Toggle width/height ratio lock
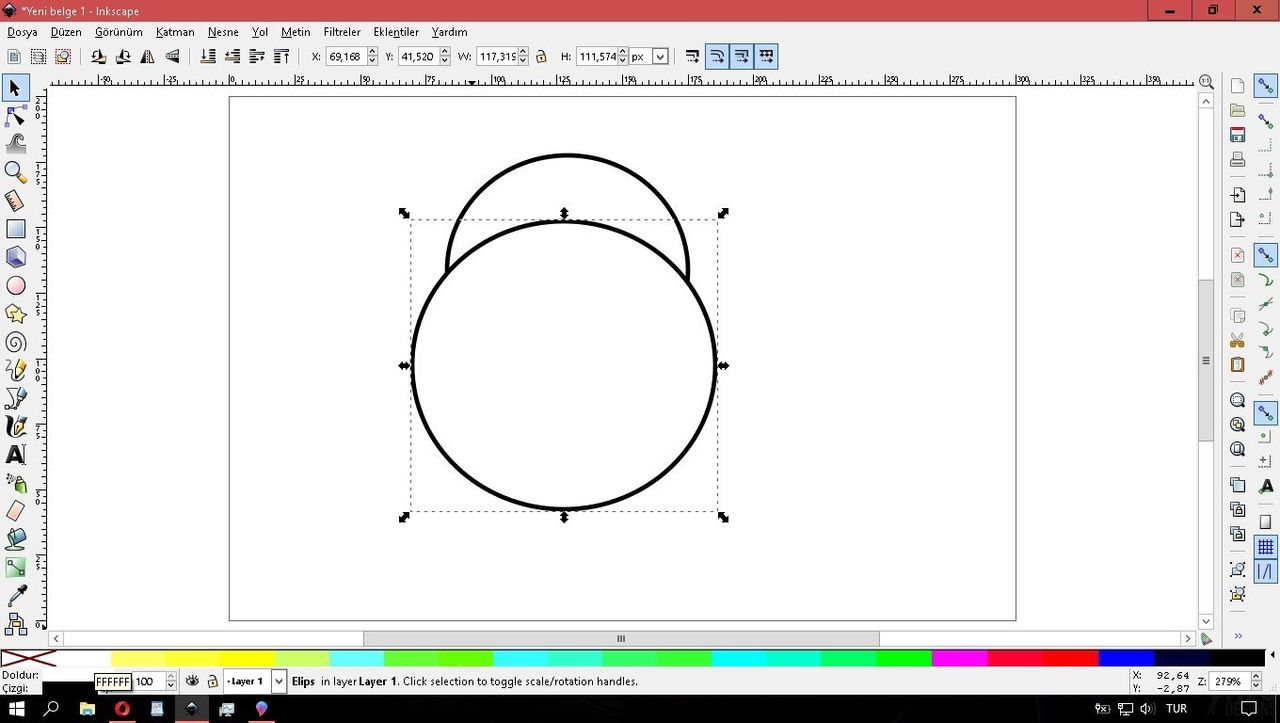This screenshot has width=1280, height=723. [x=541, y=57]
